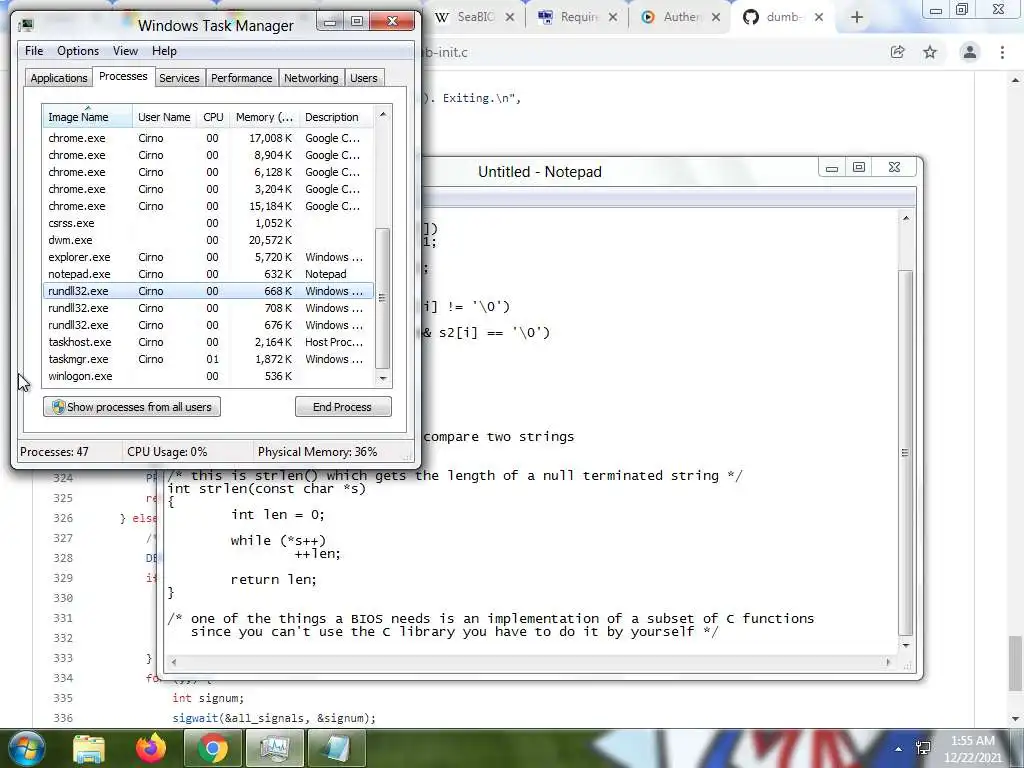
Task: Select highlighted rundll32.exe using 668 K
Action: pyautogui.click(x=208, y=291)
